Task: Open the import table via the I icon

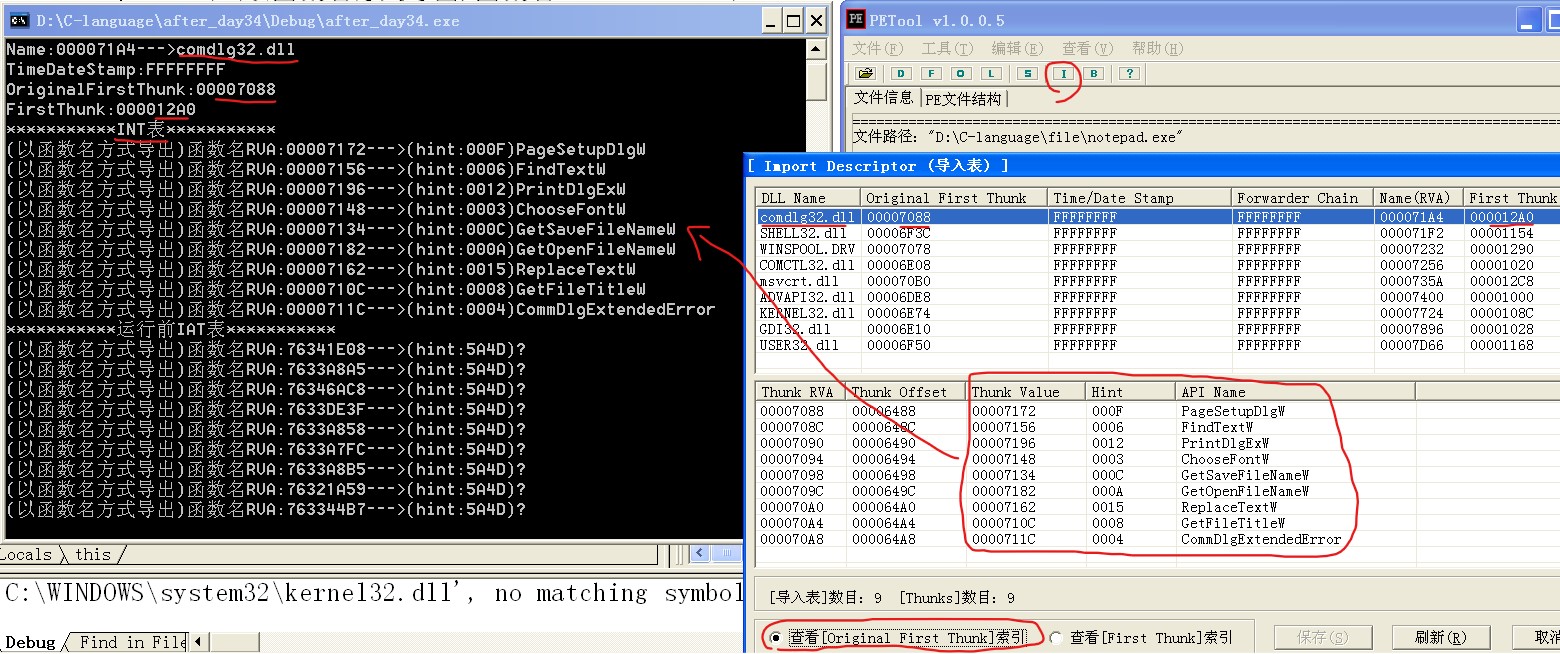Action: pyautogui.click(x=1062, y=73)
